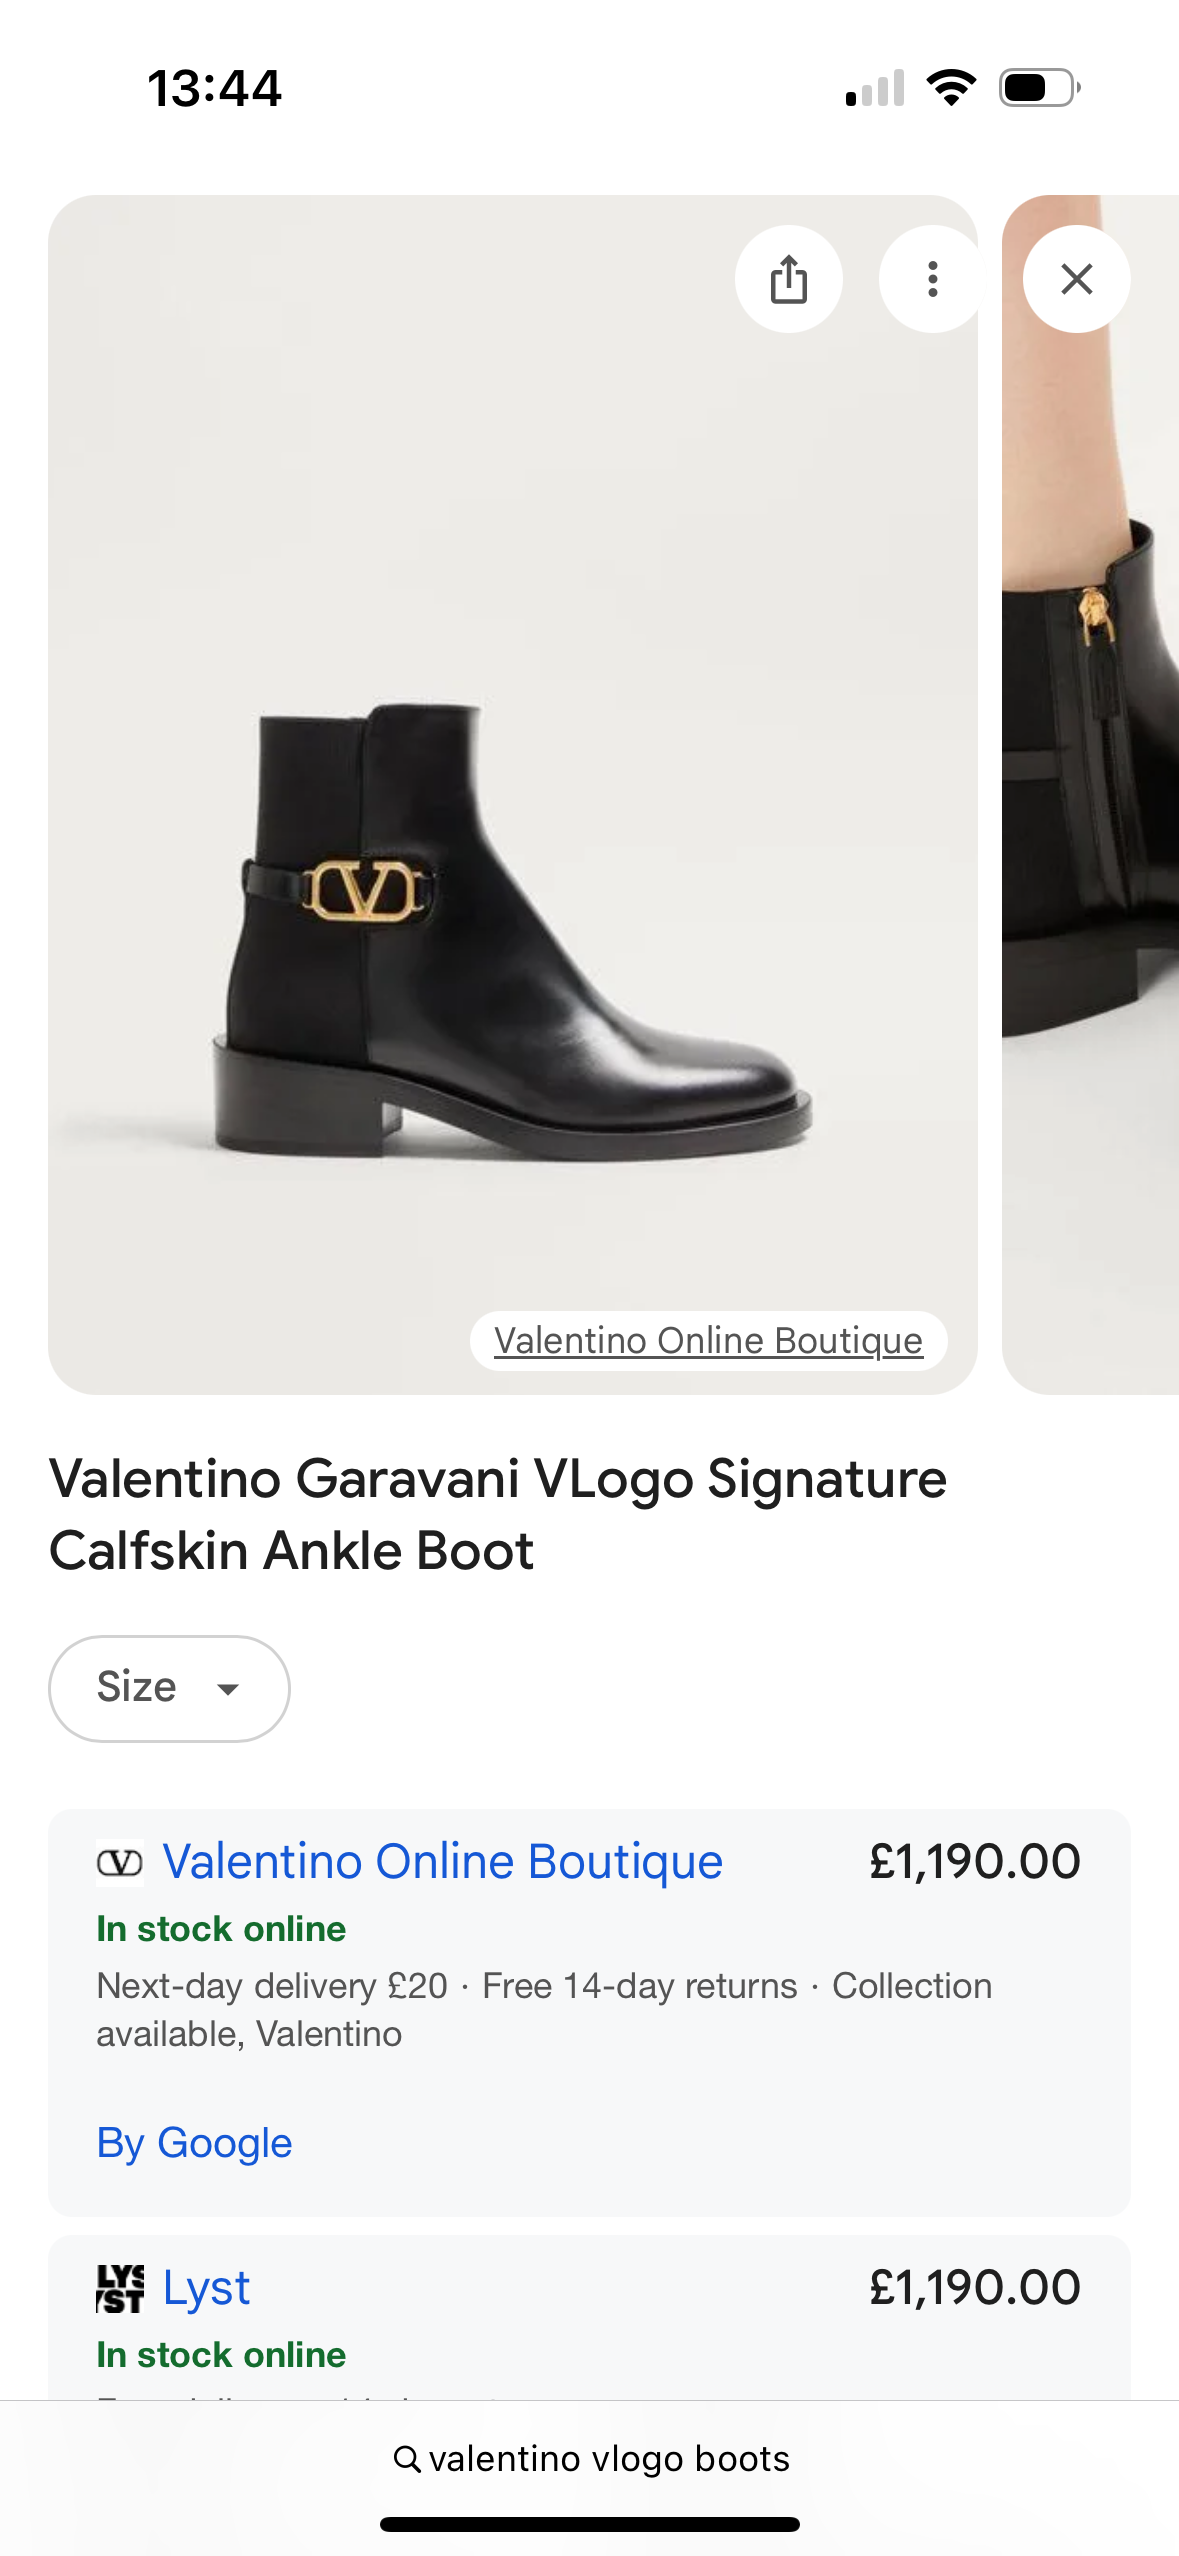1179x2556 pixels.
Task: Open Valentino Online Boutique seller listing
Action: coord(442,1862)
